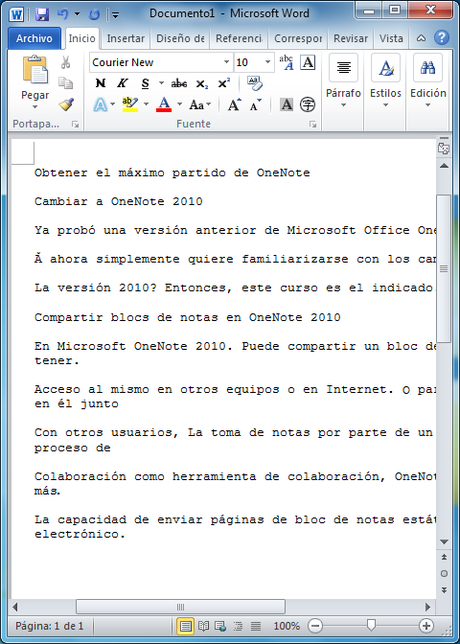Open the undo history dropdown arrow
The height and width of the screenshot is (644, 460).
77,15
